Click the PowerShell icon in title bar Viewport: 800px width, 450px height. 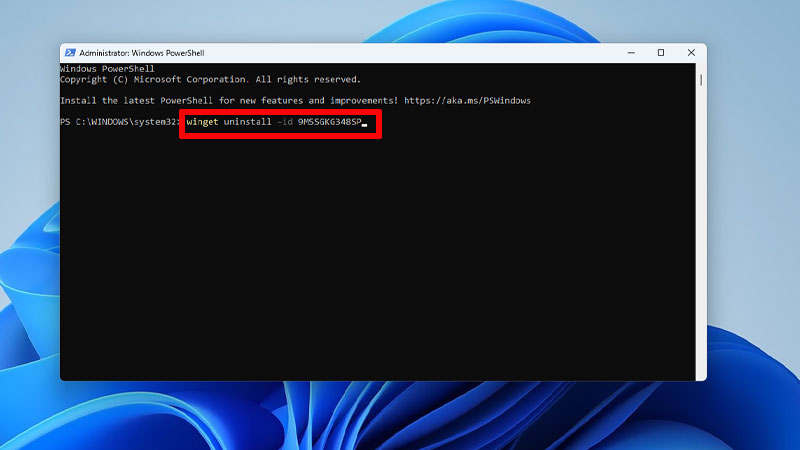[x=70, y=53]
